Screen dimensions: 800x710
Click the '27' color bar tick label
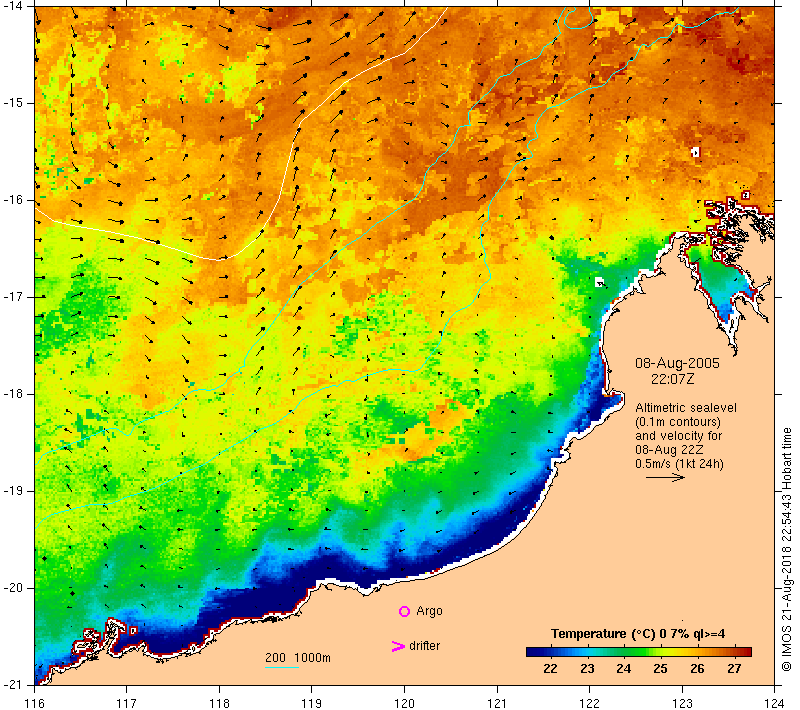coord(734,669)
